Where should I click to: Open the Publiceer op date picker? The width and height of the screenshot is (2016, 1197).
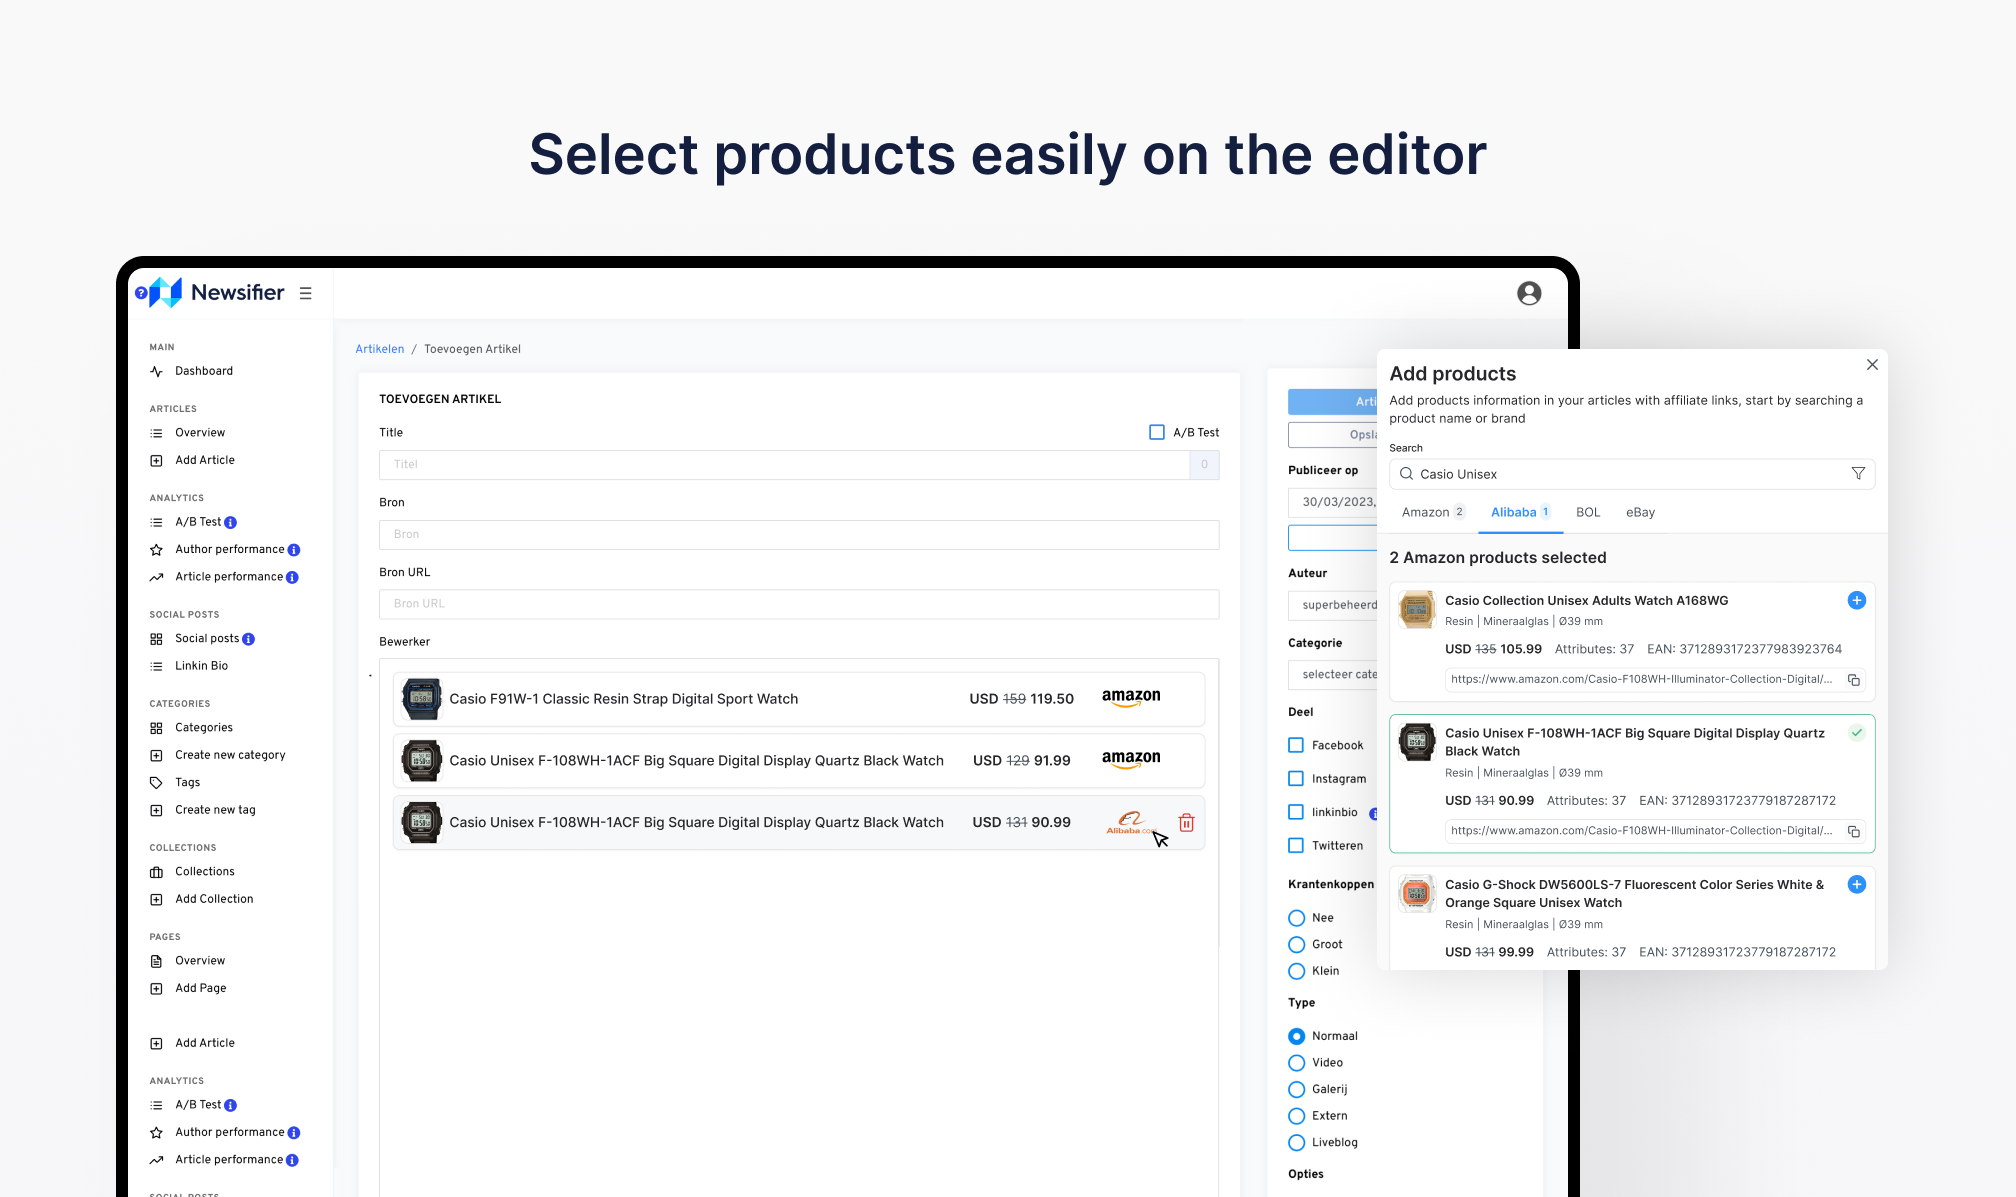(x=1334, y=502)
